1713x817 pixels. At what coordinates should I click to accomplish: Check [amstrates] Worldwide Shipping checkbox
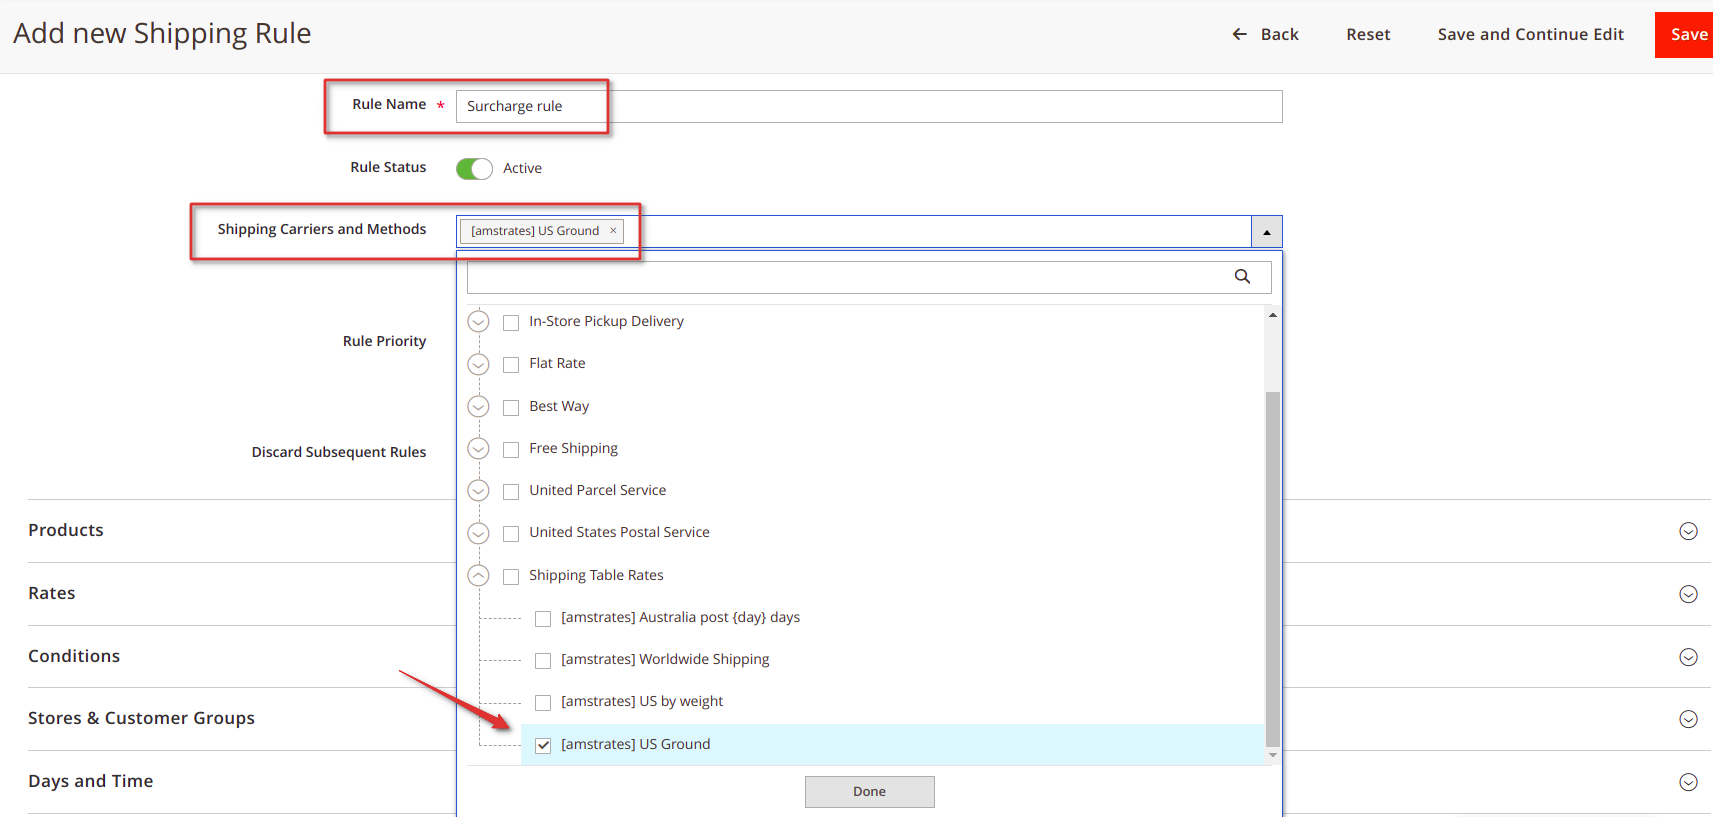pos(543,661)
